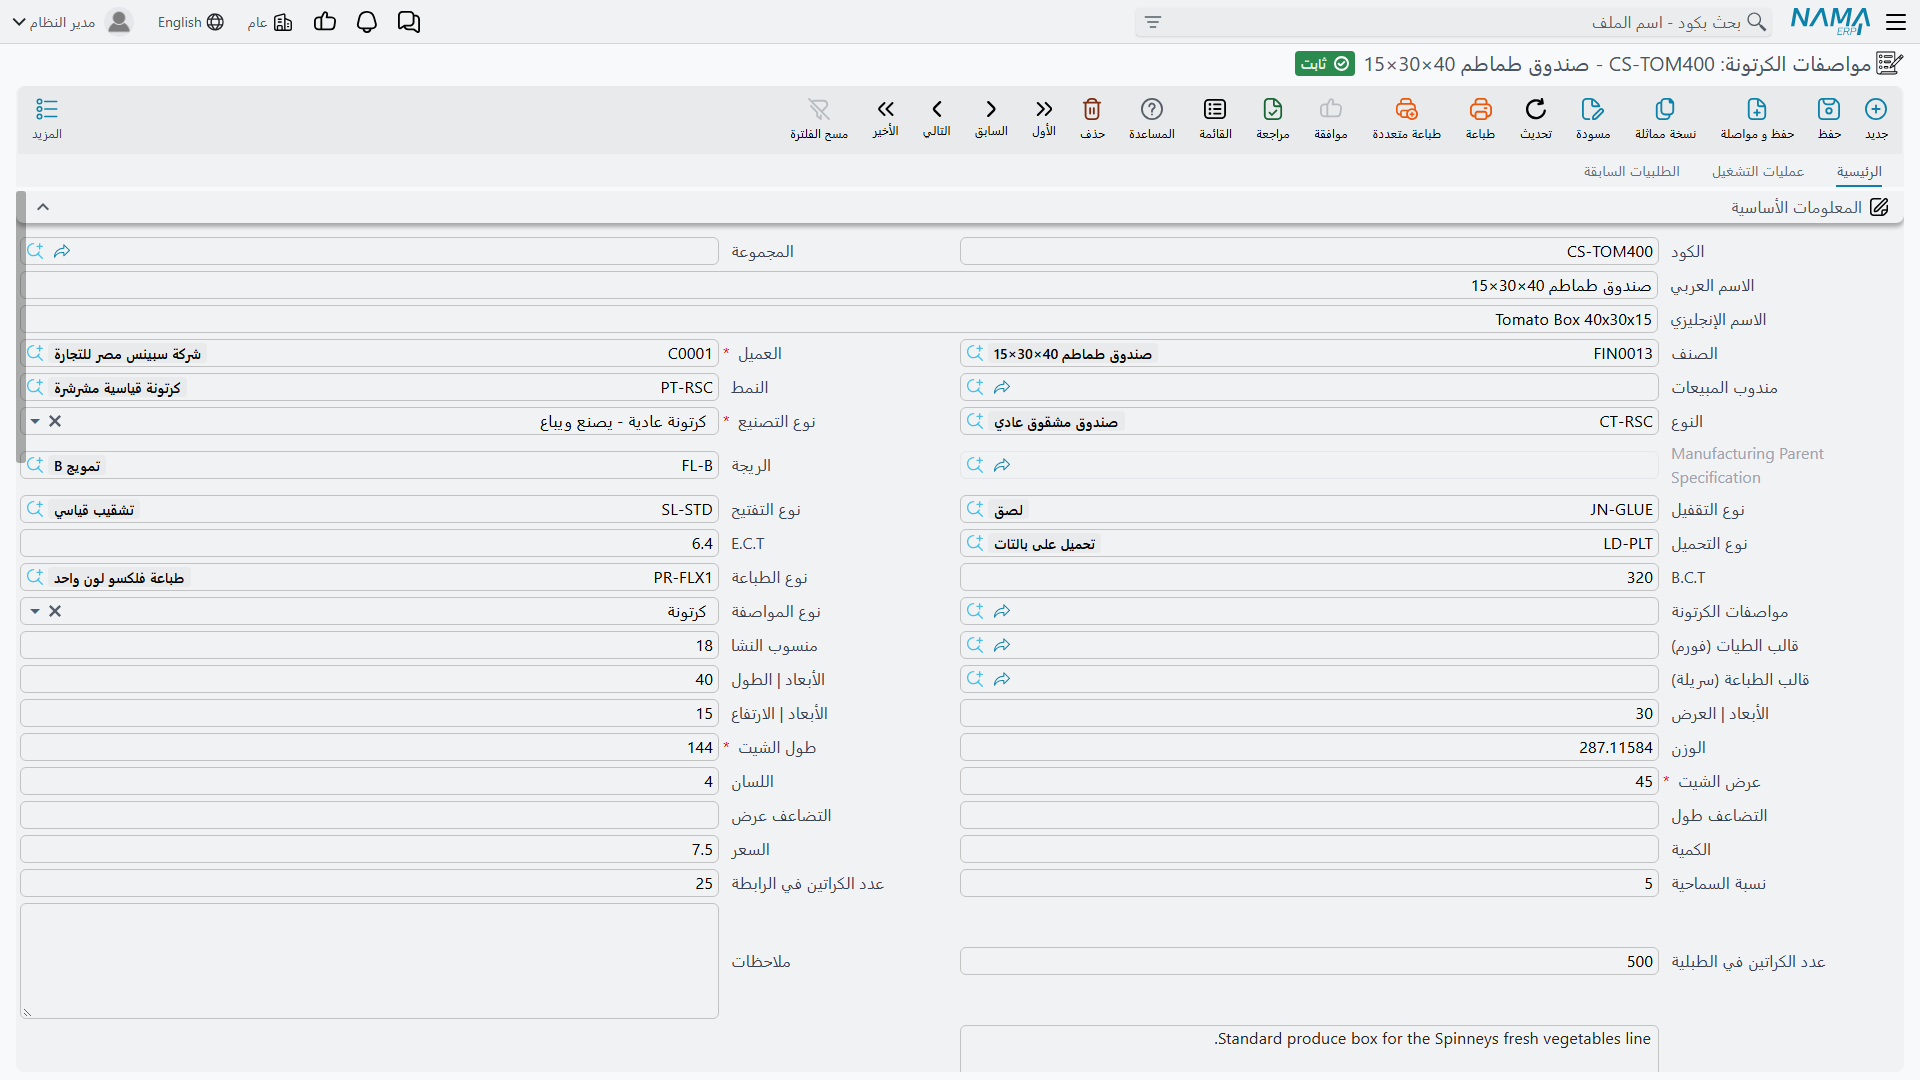Open link arrow in printing die (قالب الطباعة) field
Image resolution: width=1920 pixels, height=1080 pixels.
coord(1002,679)
